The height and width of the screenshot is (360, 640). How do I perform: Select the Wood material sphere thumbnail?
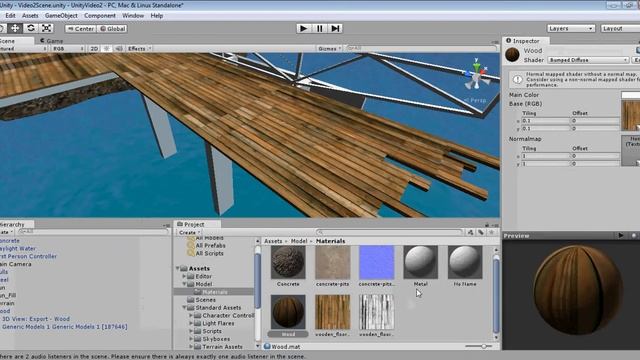(288, 312)
